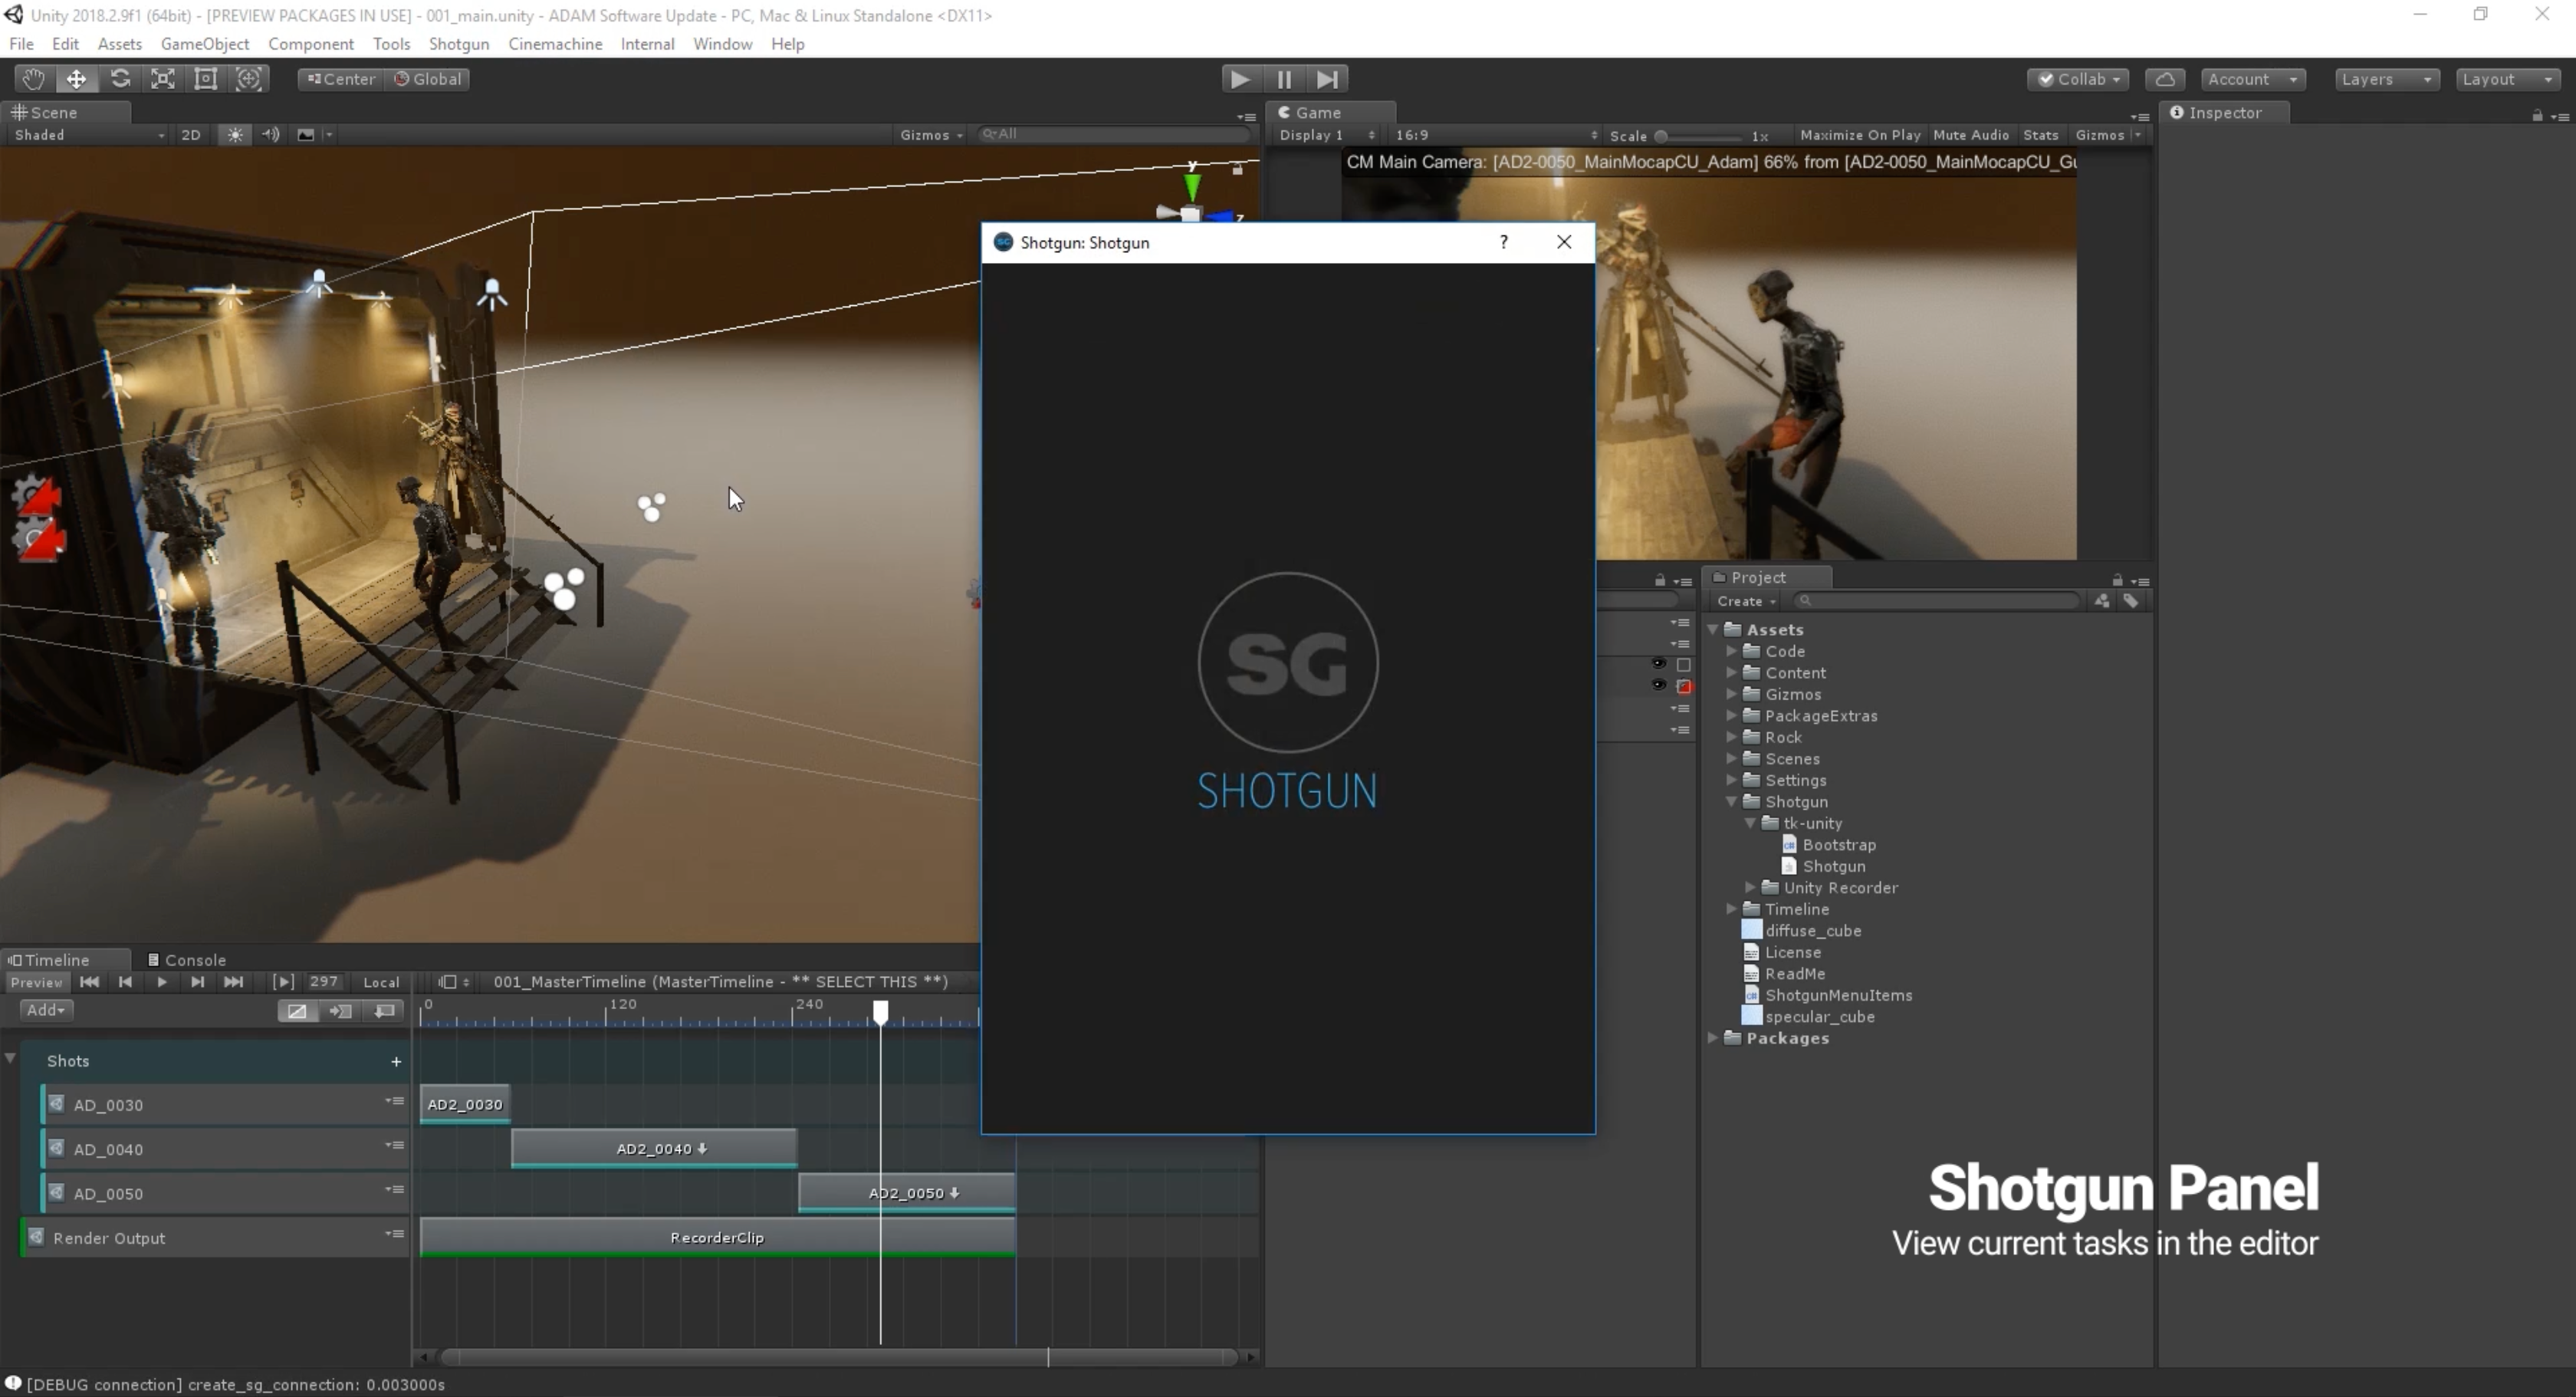Image resolution: width=2576 pixels, height=1397 pixels.
Task: Open the Layers dropdown
Action: coord(2385,79)
